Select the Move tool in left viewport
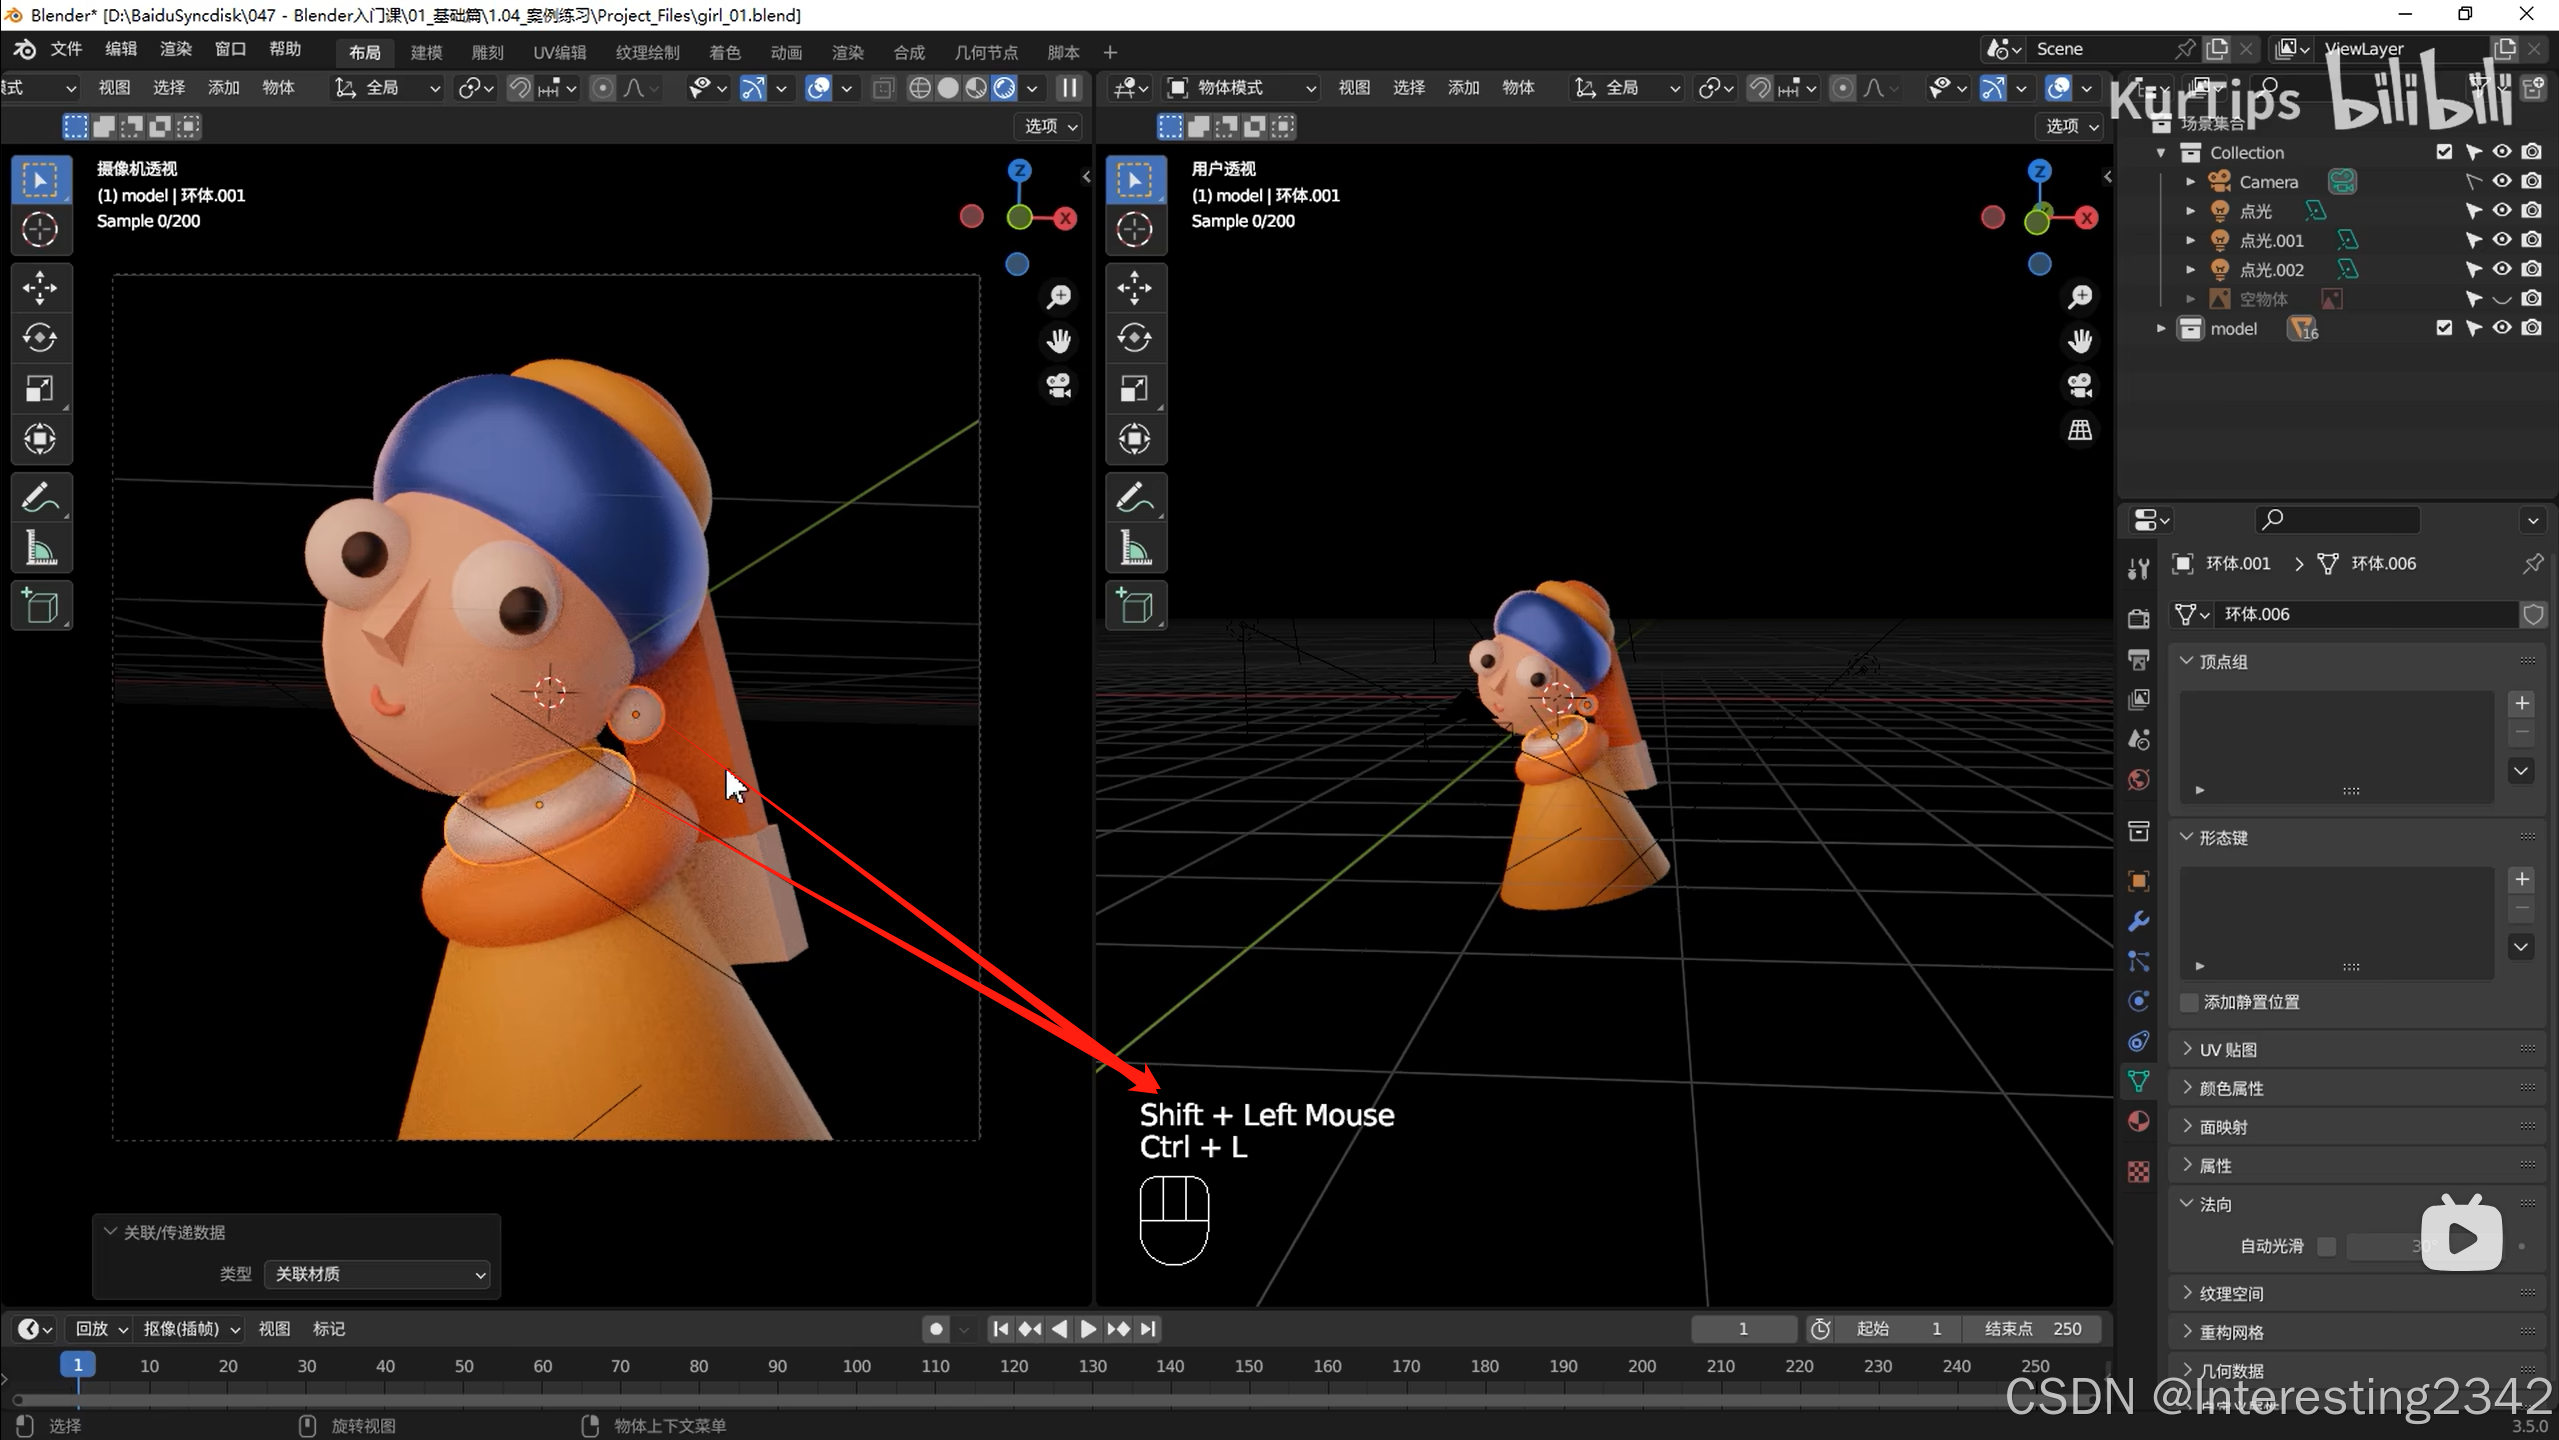 (x=40, y=288)
